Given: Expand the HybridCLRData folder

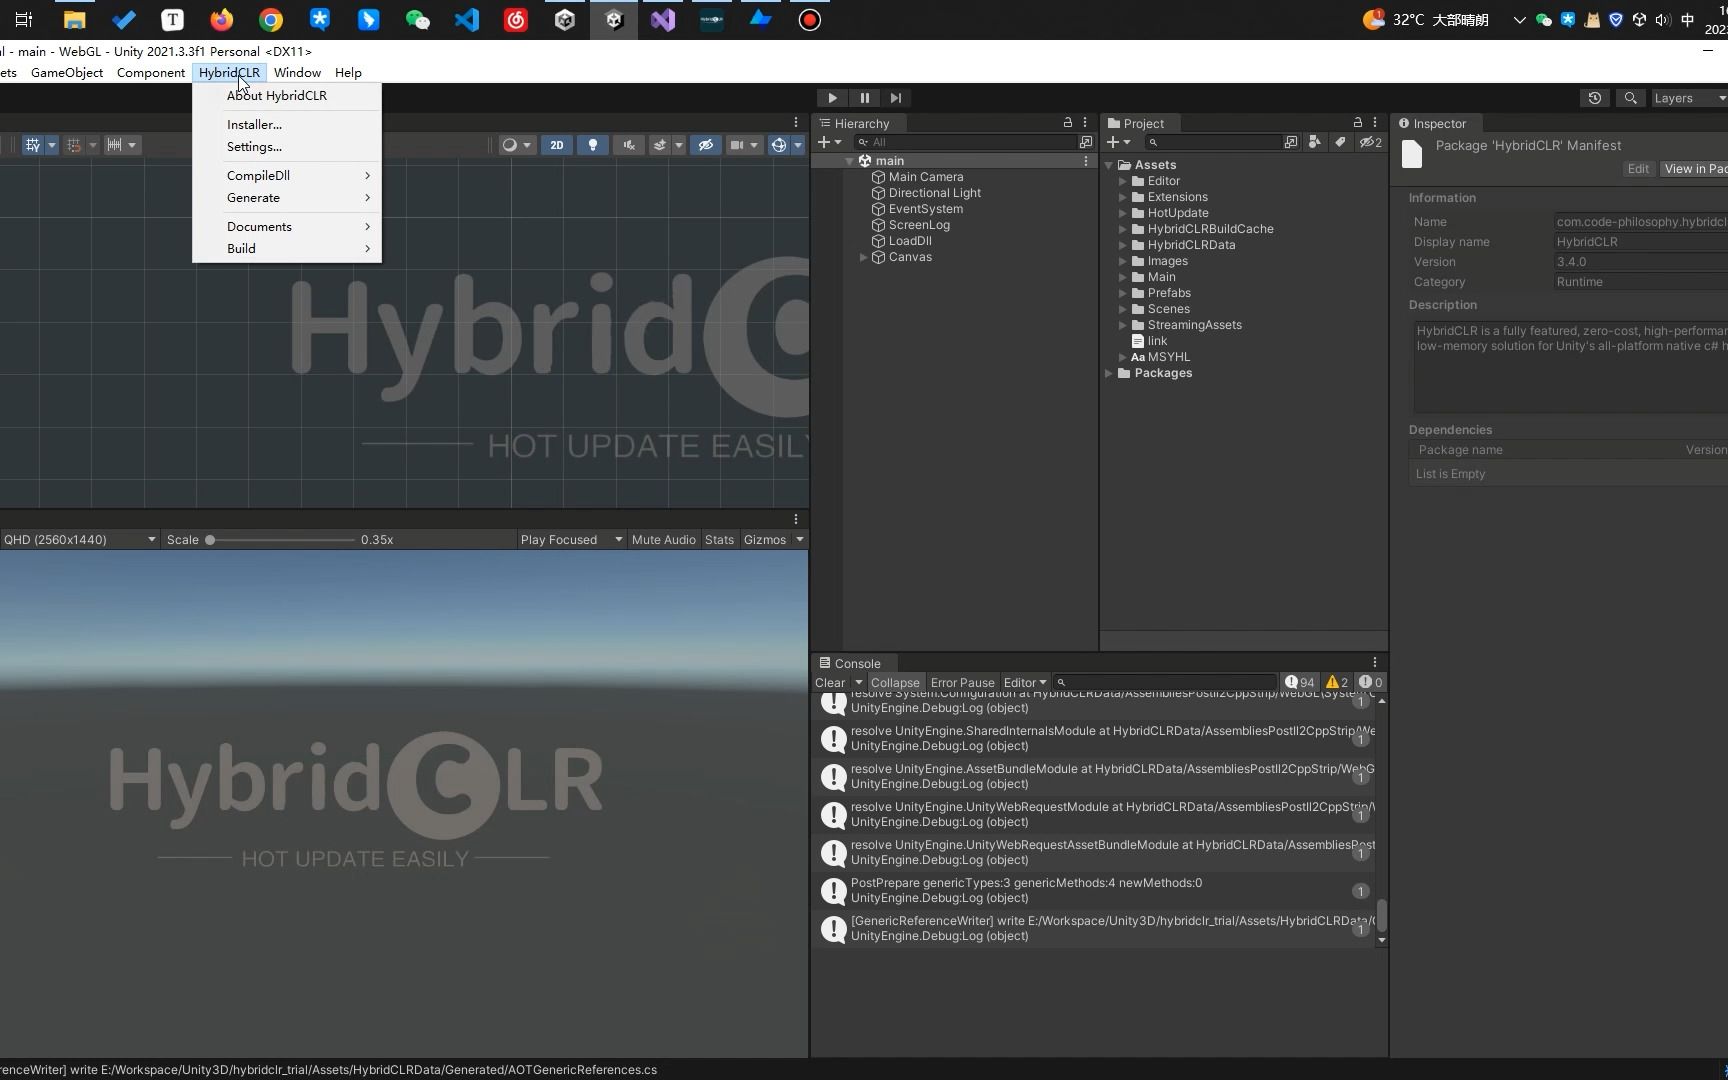Looking at the screenshot, I should [1123, 245].
